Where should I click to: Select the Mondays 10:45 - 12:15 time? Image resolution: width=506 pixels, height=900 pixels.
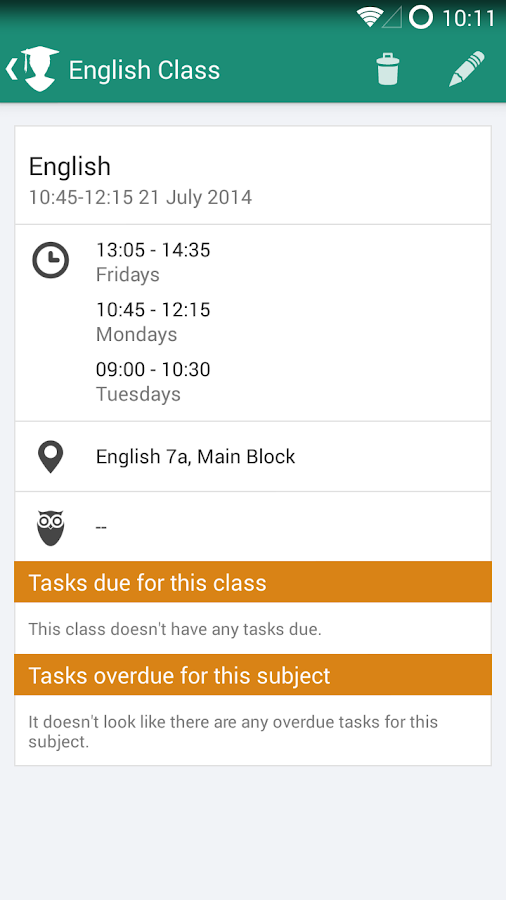(153, 322)
